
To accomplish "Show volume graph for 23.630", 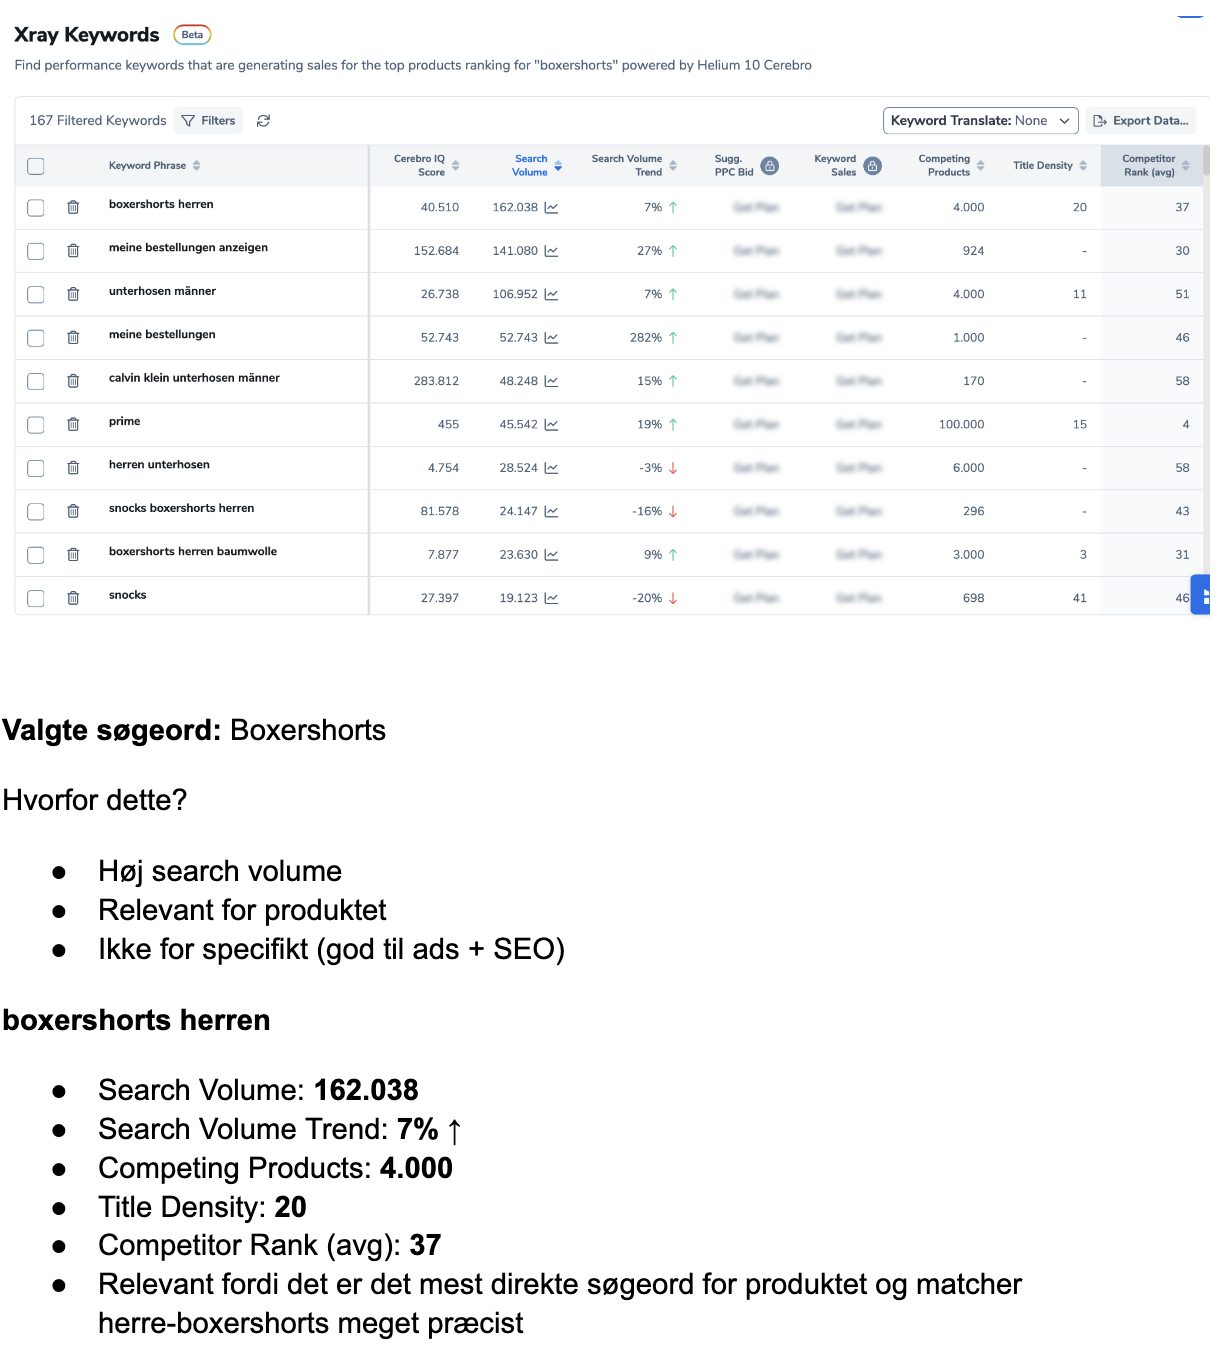I will tap(551, 555).
